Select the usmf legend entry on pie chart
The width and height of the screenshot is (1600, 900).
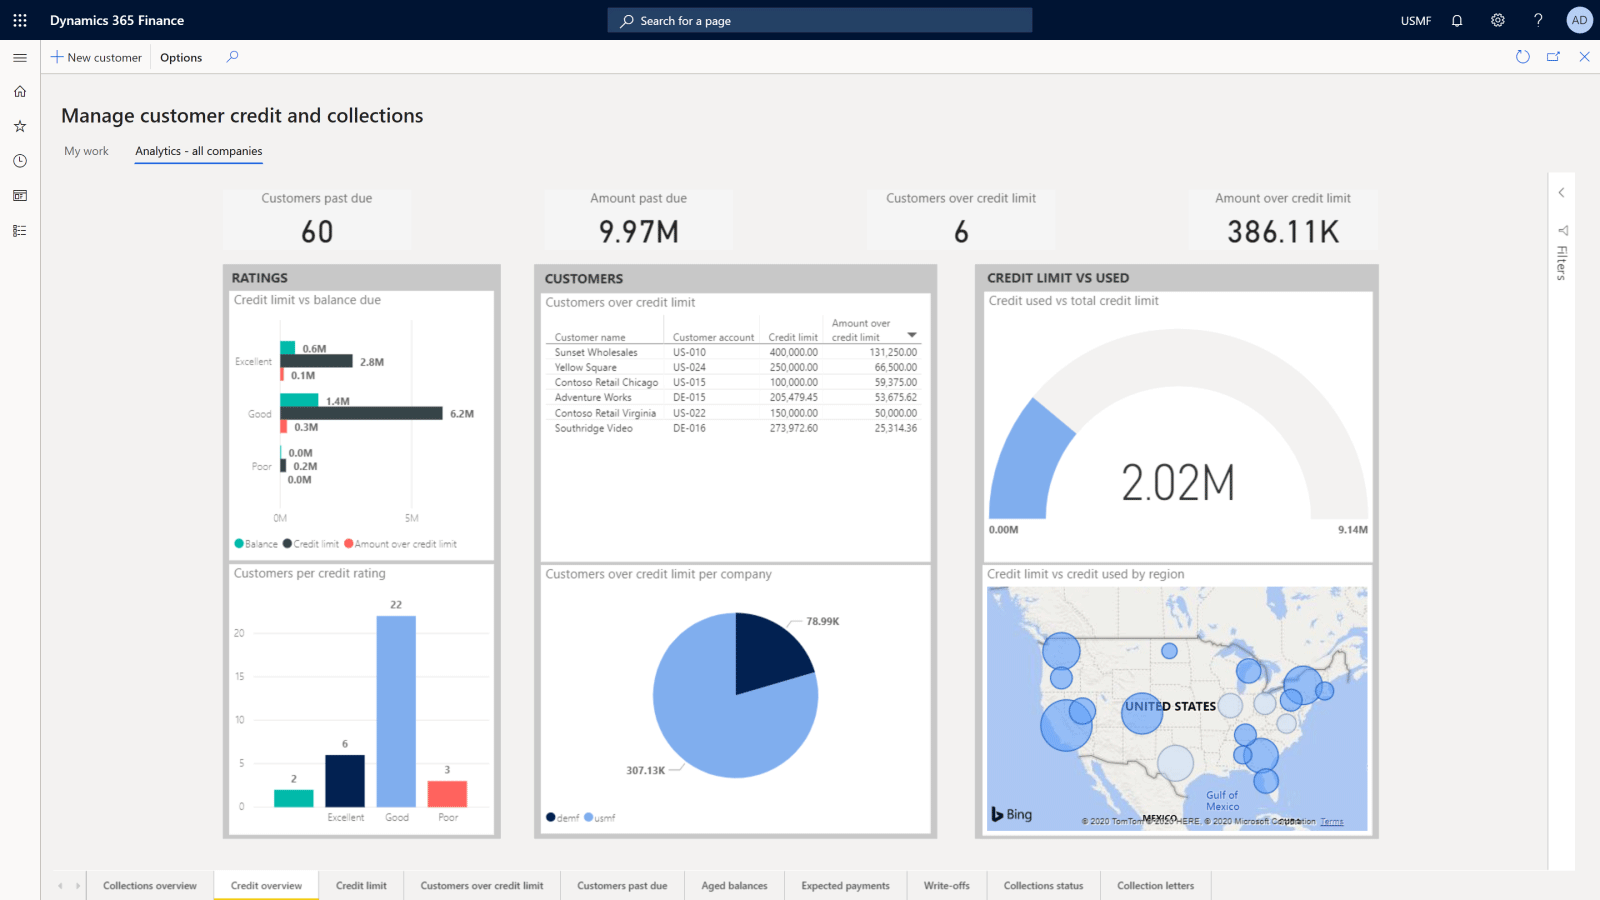(602, 817)
